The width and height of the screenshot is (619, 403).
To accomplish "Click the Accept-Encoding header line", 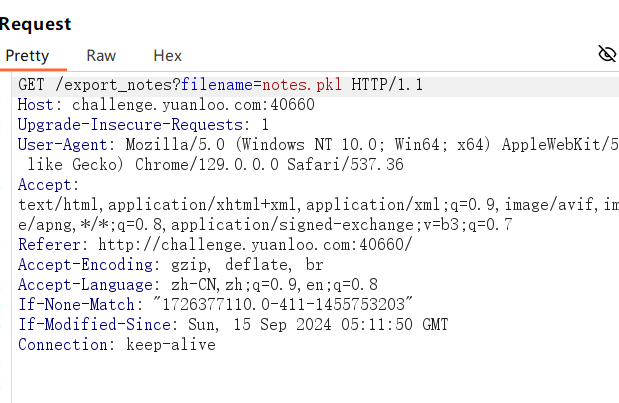I will click(x=170, y=265).
